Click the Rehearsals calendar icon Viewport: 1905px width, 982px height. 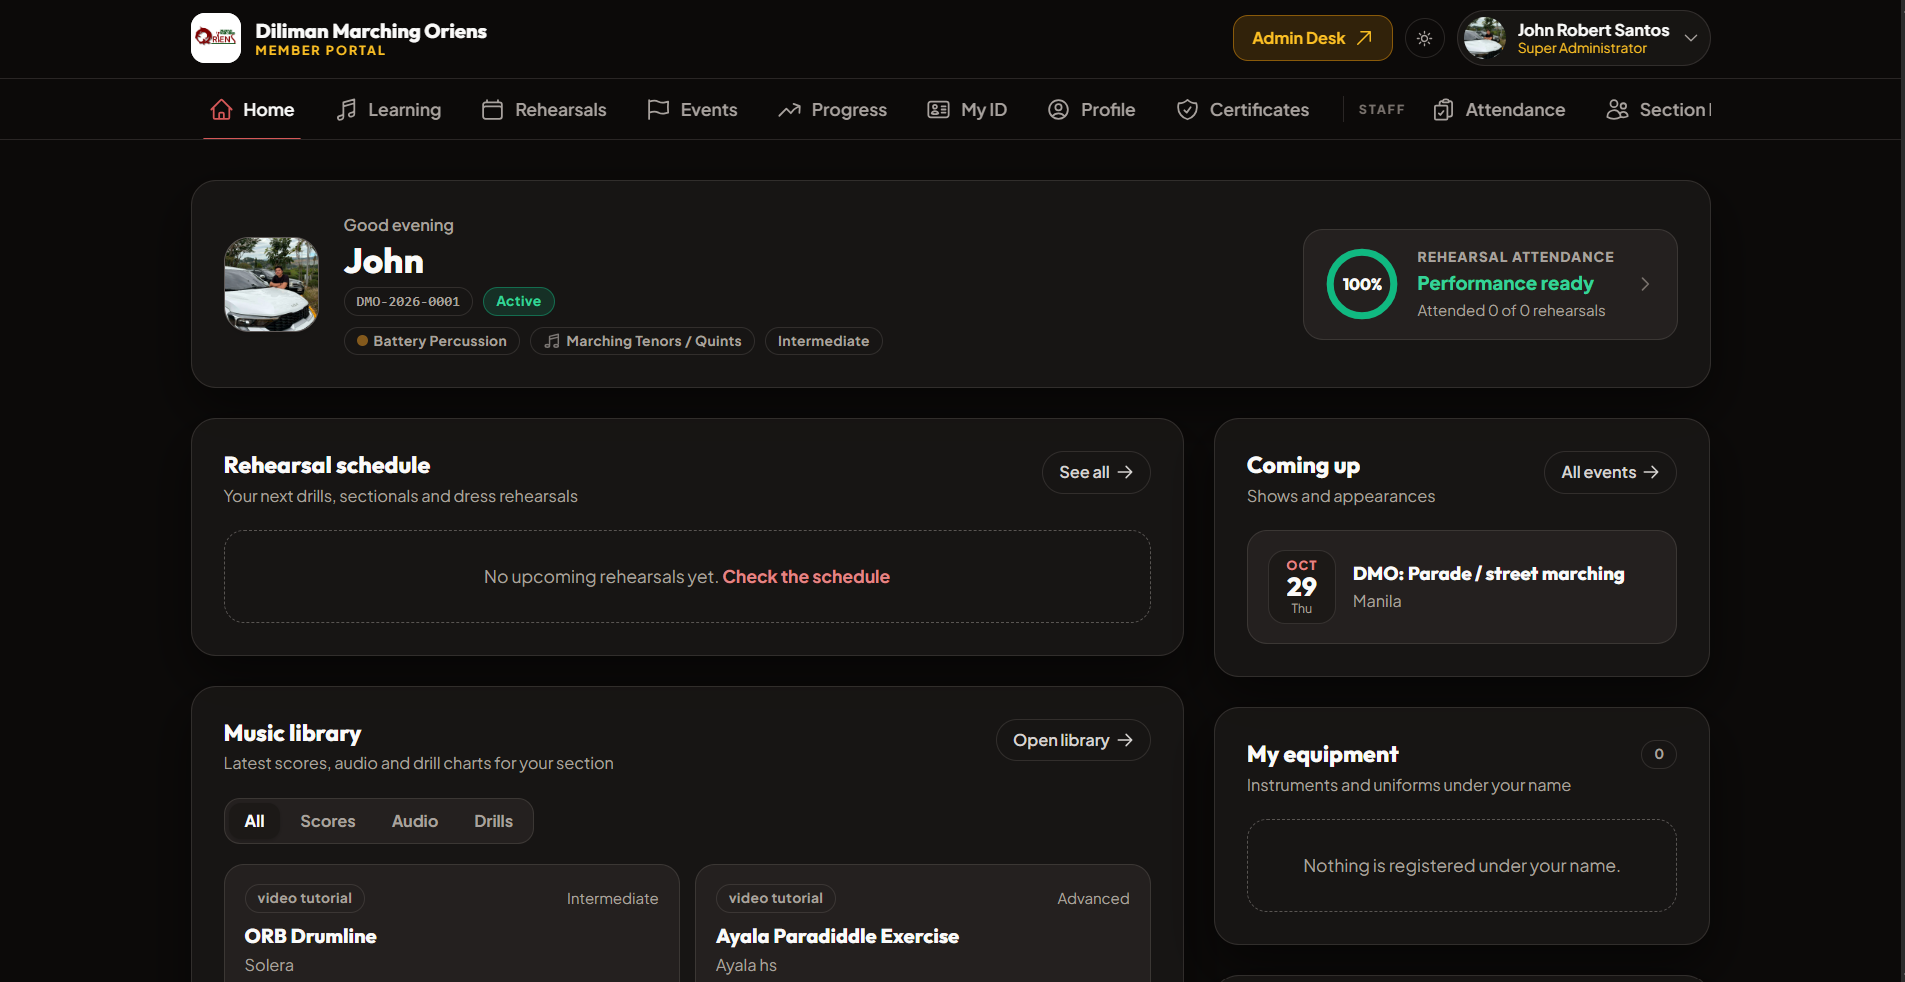click(x=492, y=109)
